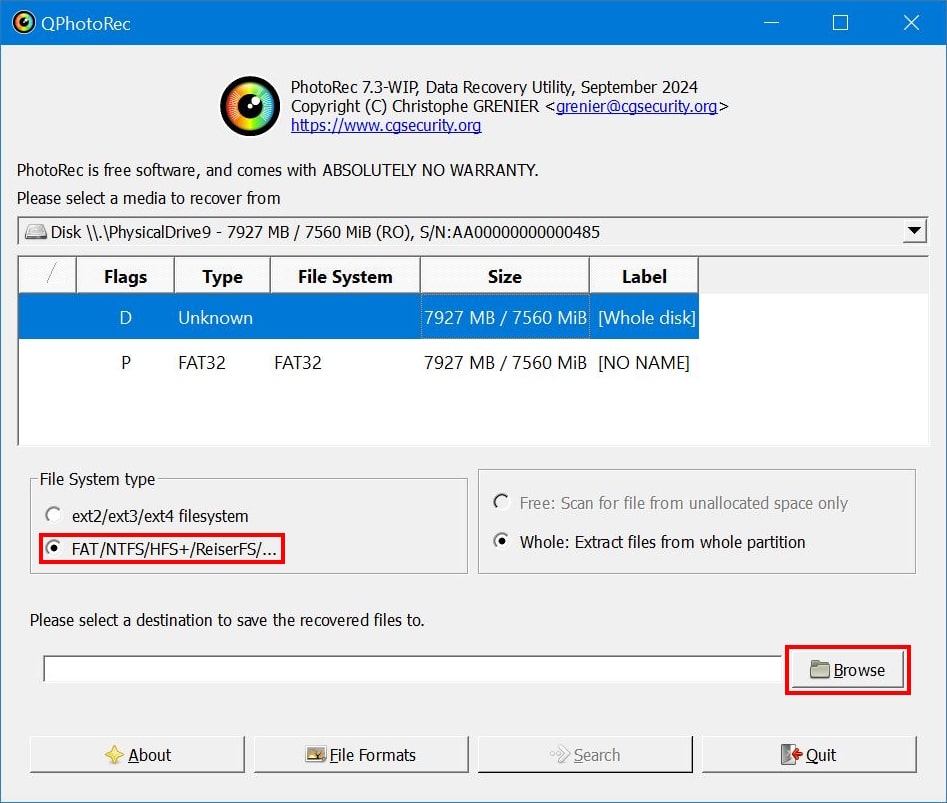The image size is (947, 803).
Task: Click the Search button
Action: coord(585,755)
